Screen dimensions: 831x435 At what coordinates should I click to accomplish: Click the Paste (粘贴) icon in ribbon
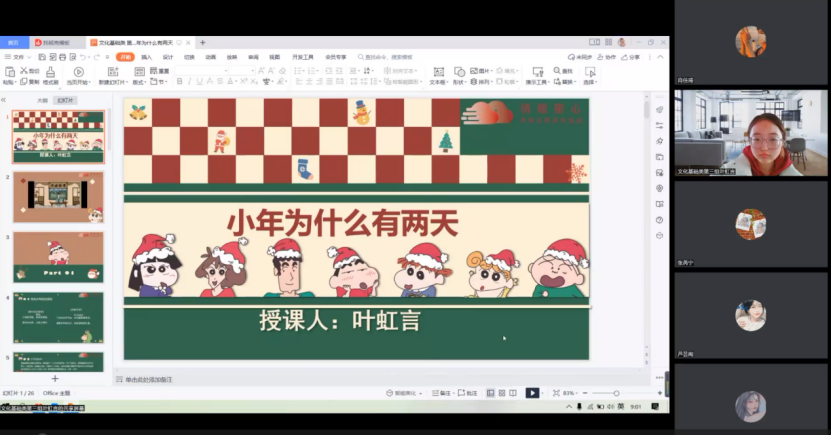coord(10,72)
